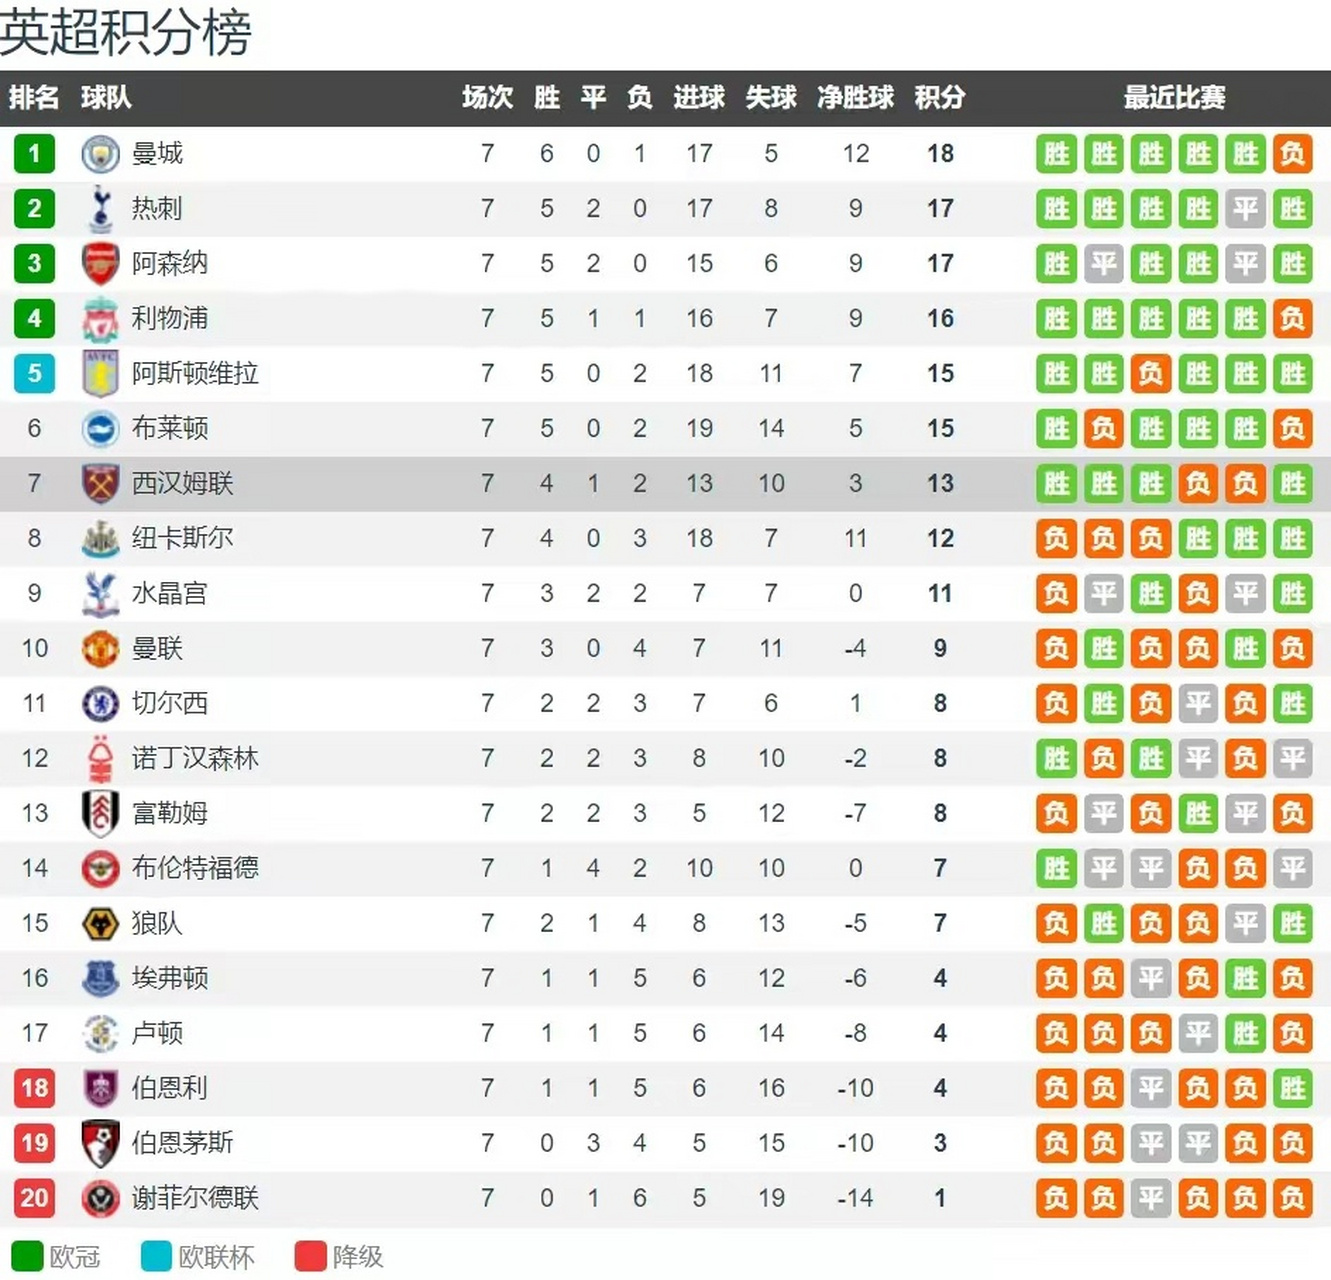
Task: Click the Sheffield United club crest
Action: click(100, 1198)
